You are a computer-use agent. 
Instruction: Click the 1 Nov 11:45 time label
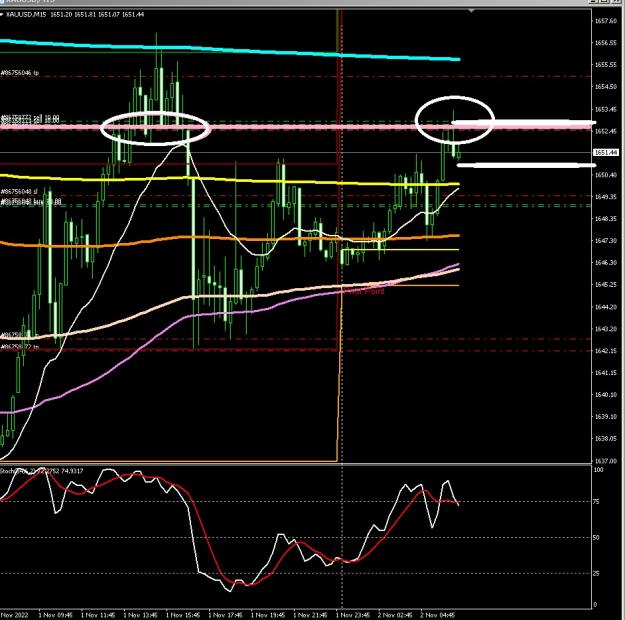coord(97,615)
